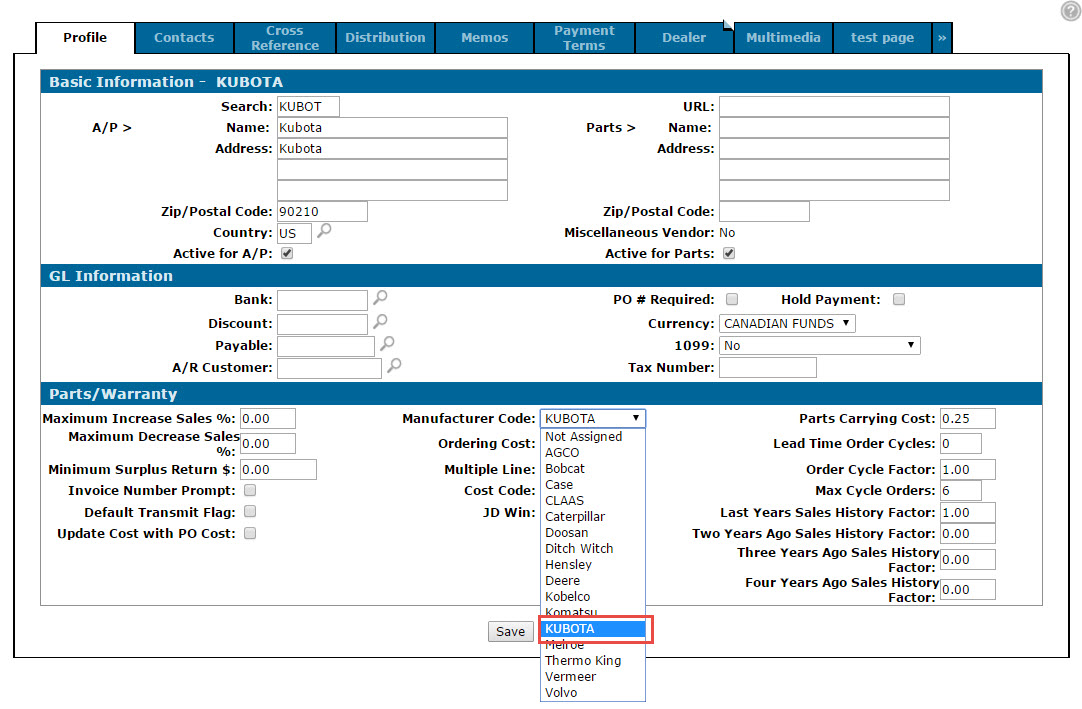The image size is (1082, 709).
Task: Check Update Cost with PO Cost
Action: coord(250,533)
